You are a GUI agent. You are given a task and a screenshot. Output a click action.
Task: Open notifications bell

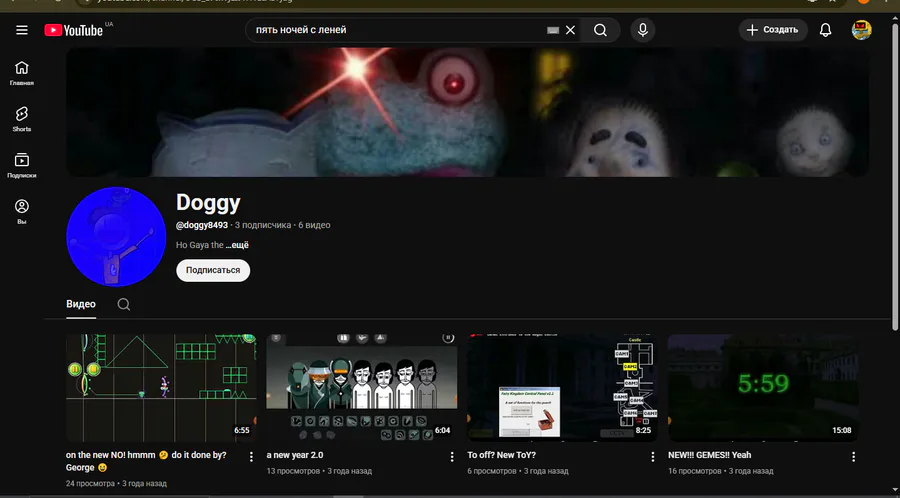click(x=825, y=30)
